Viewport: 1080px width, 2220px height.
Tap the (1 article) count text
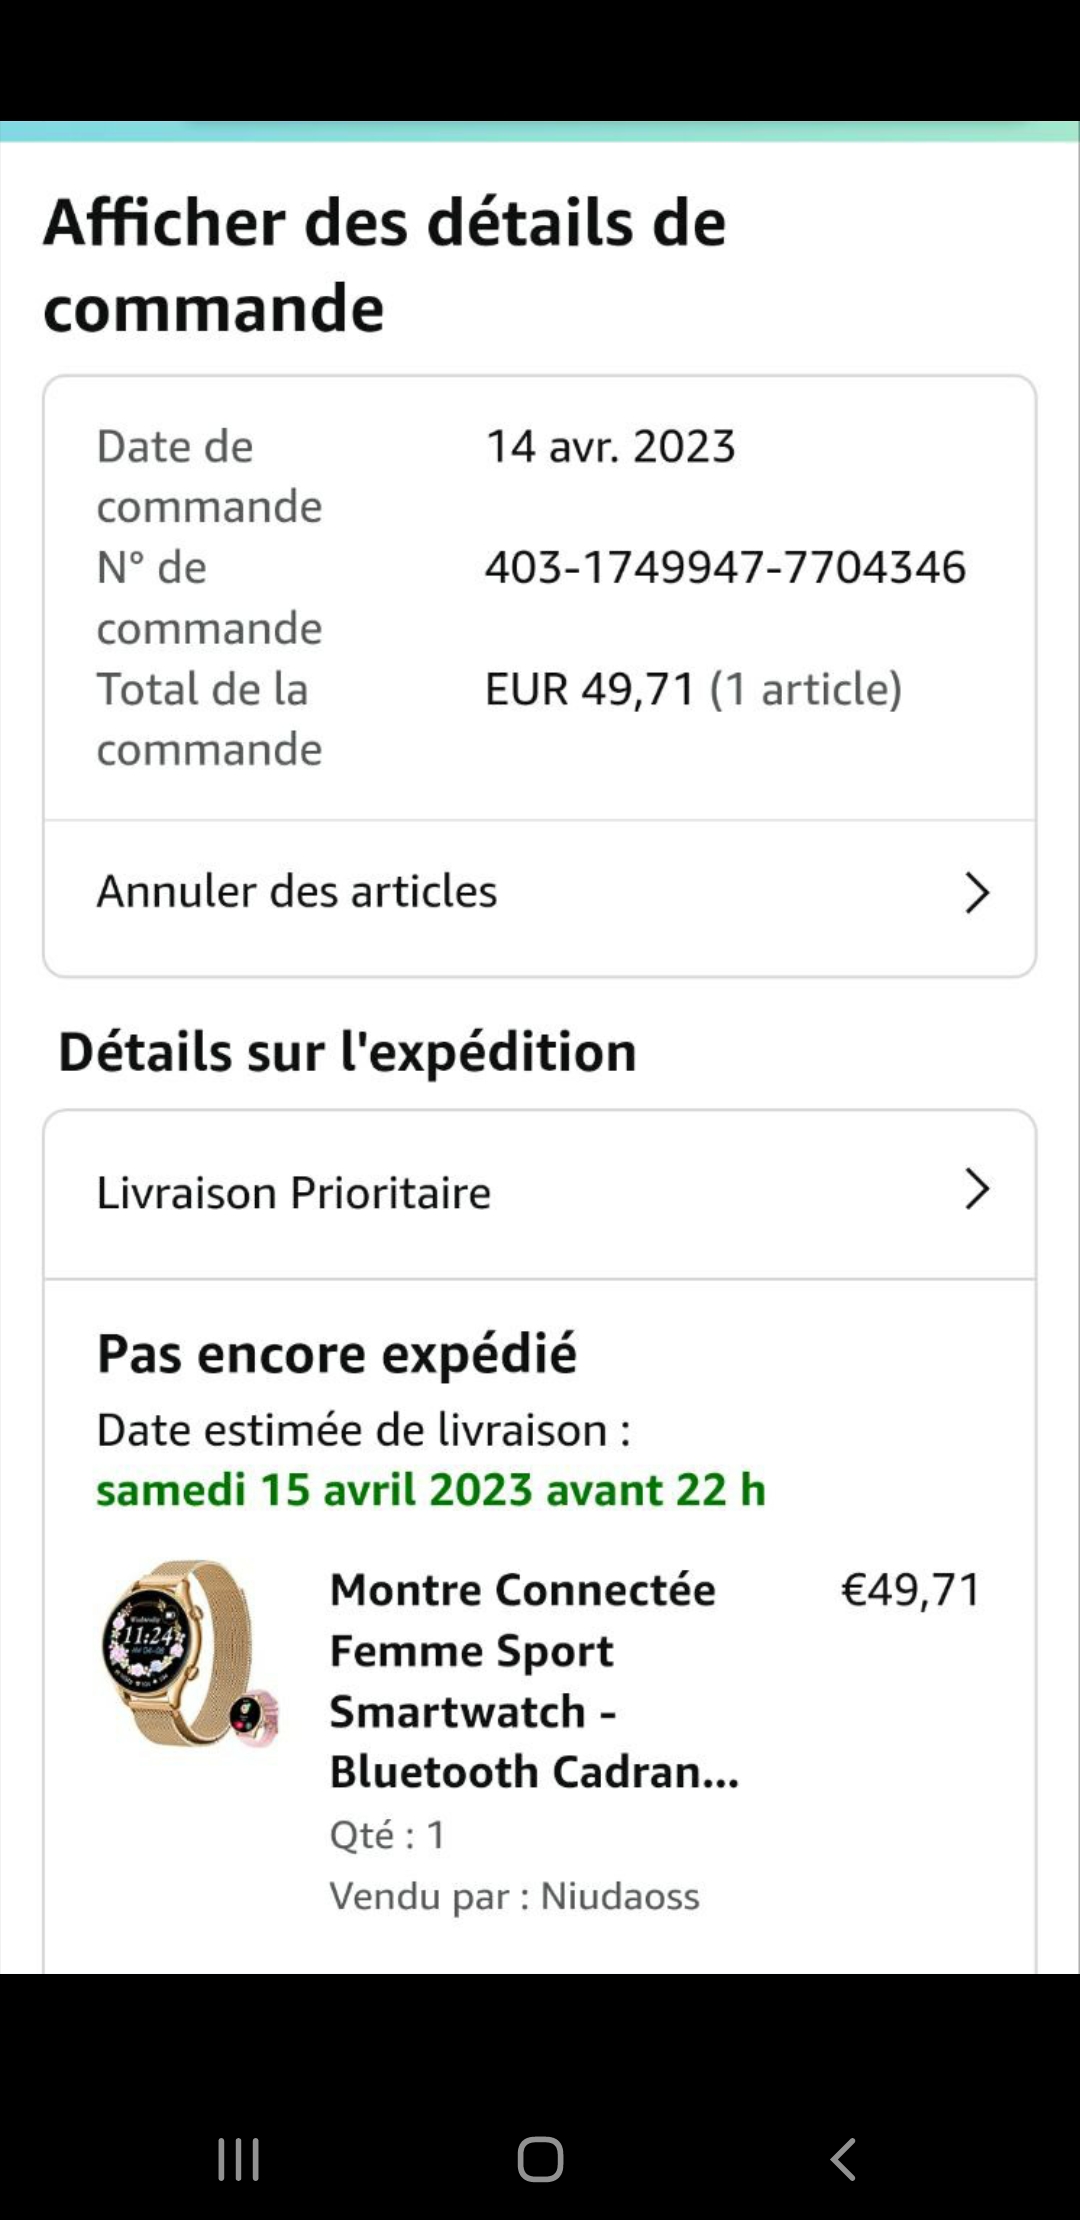[806, 689]
